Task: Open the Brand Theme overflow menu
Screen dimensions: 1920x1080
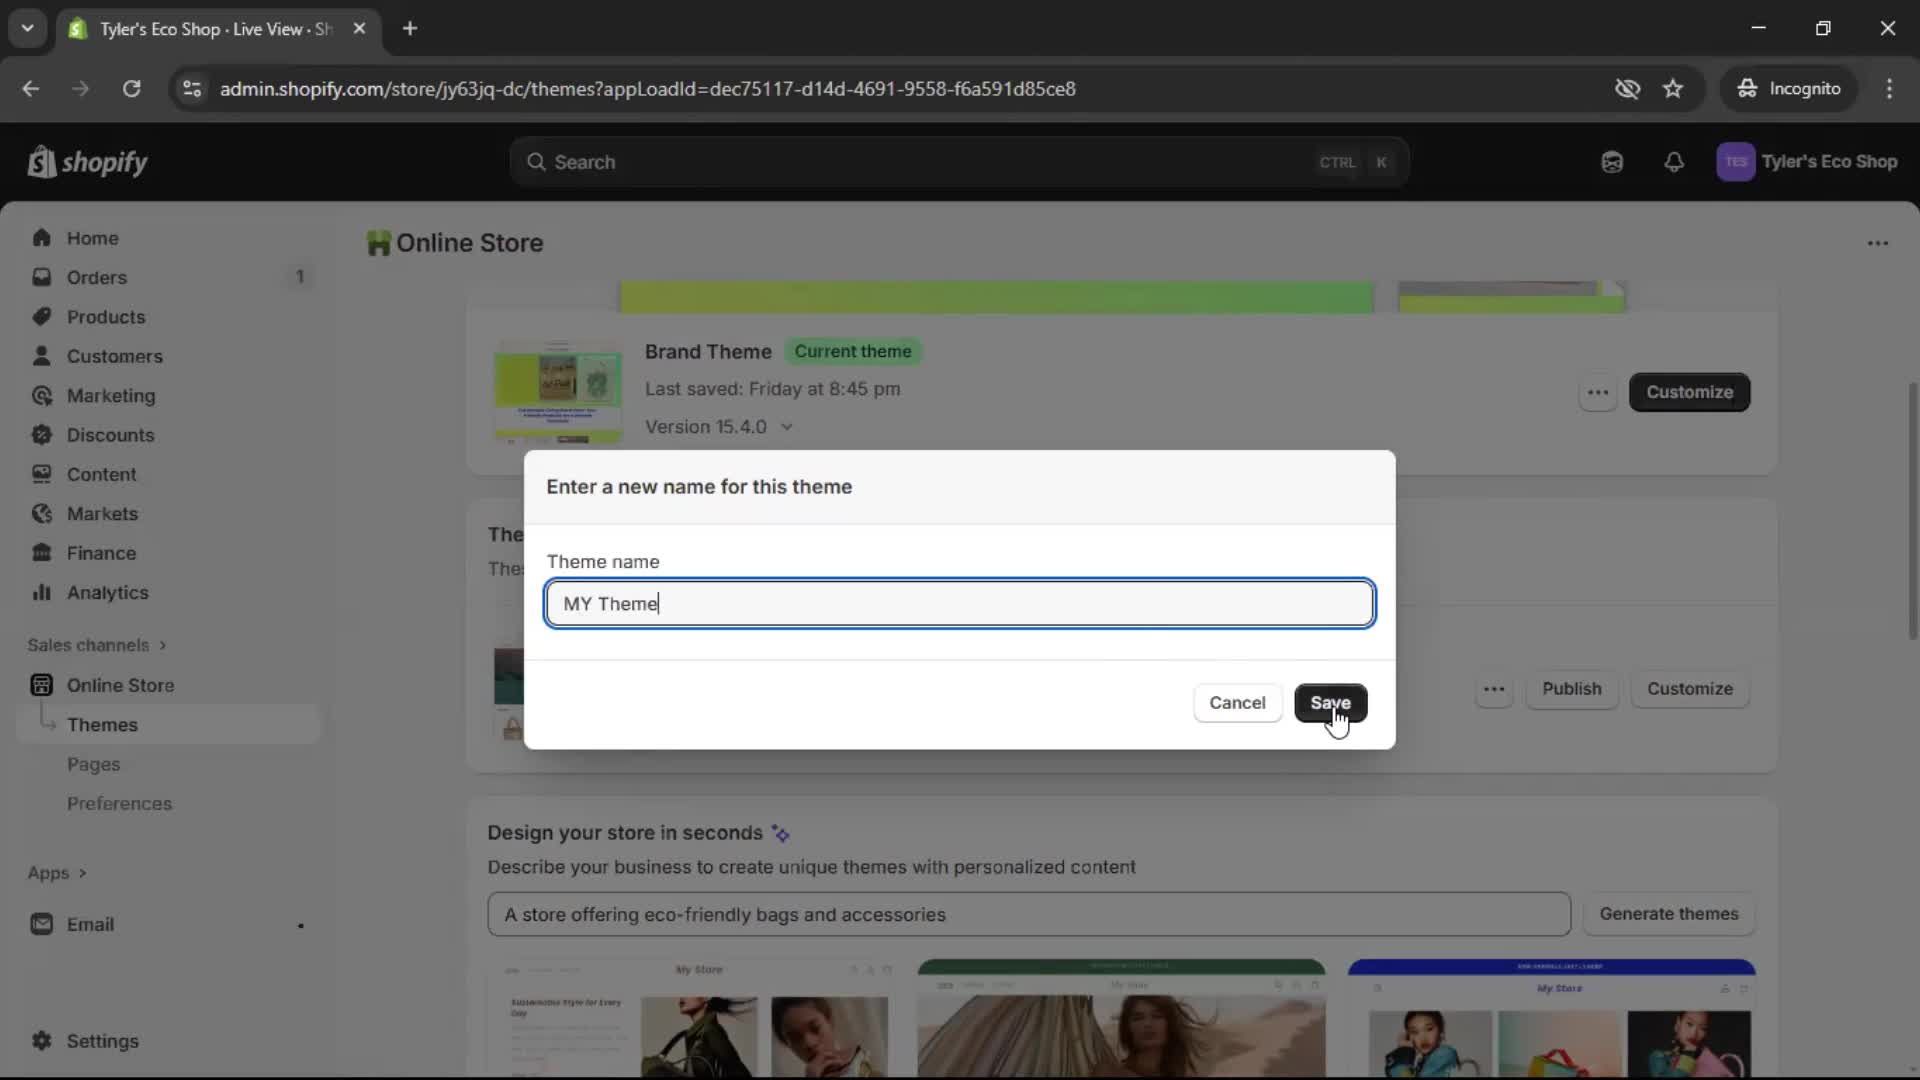Action: tap(1597, 392)
